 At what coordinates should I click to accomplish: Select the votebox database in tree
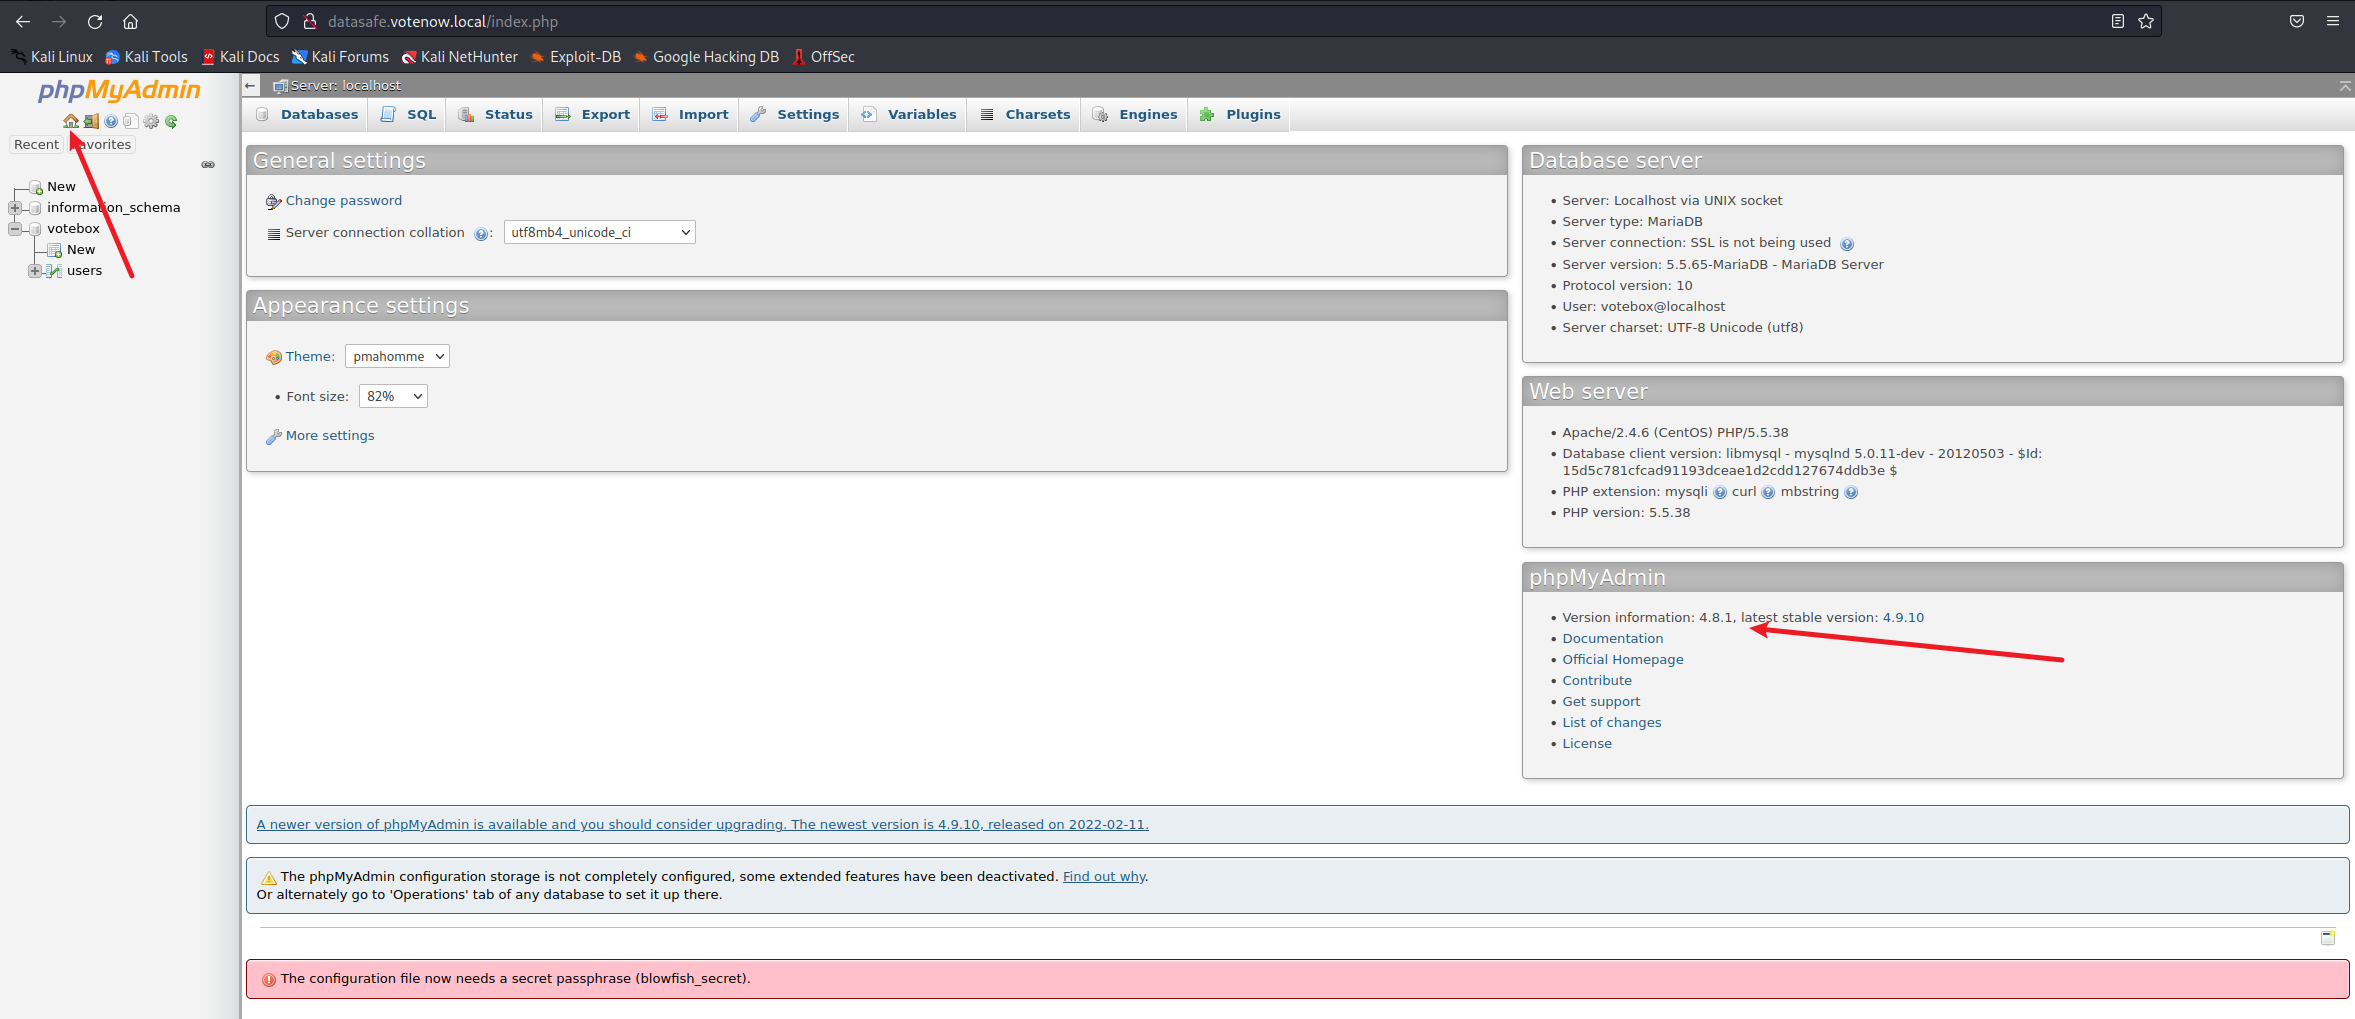click(73, 229)
